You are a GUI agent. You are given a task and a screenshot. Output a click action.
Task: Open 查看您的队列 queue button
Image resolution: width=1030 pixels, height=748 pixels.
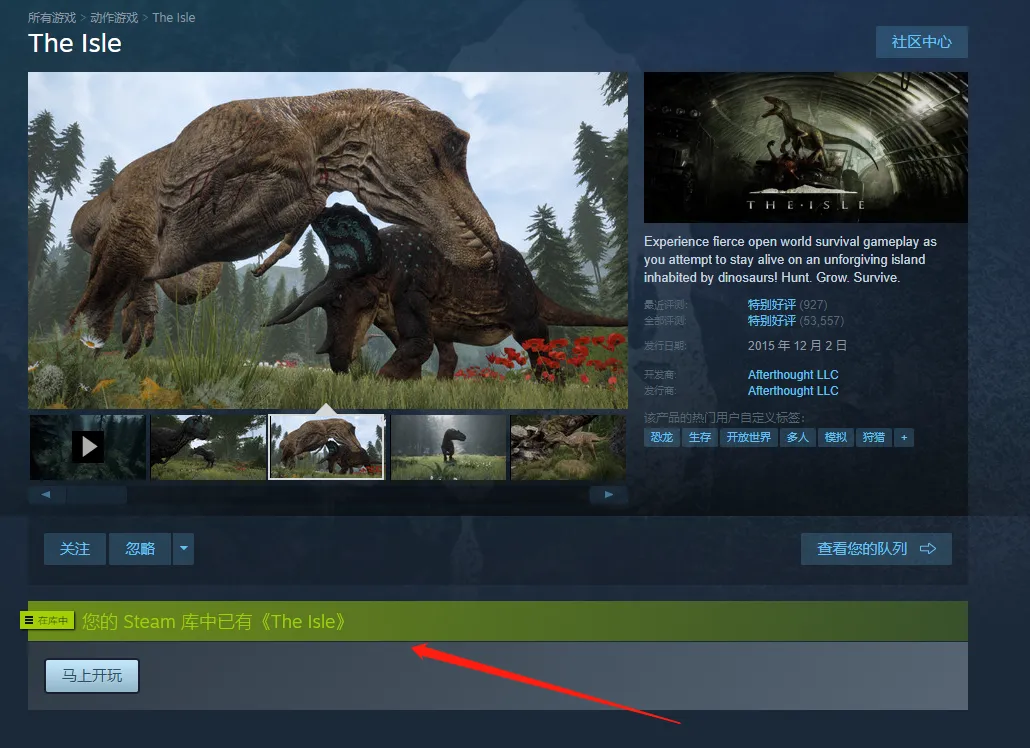pyautogui.click(x=876, y=549)
